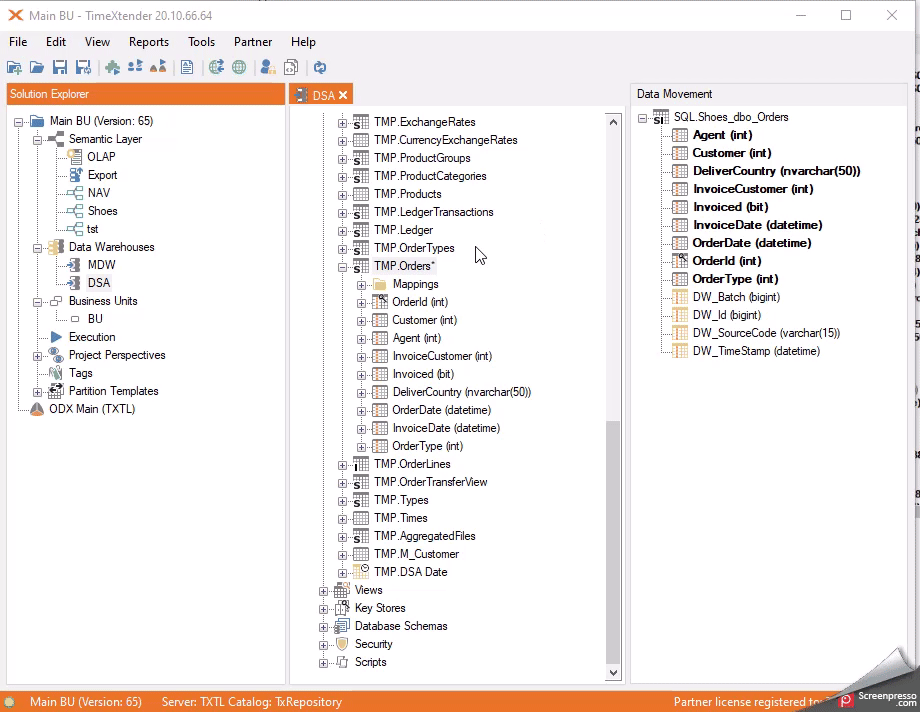Click the Database Schemas icon
The width and height of the screenshot is (920, 712).
[x=342, y=626]
